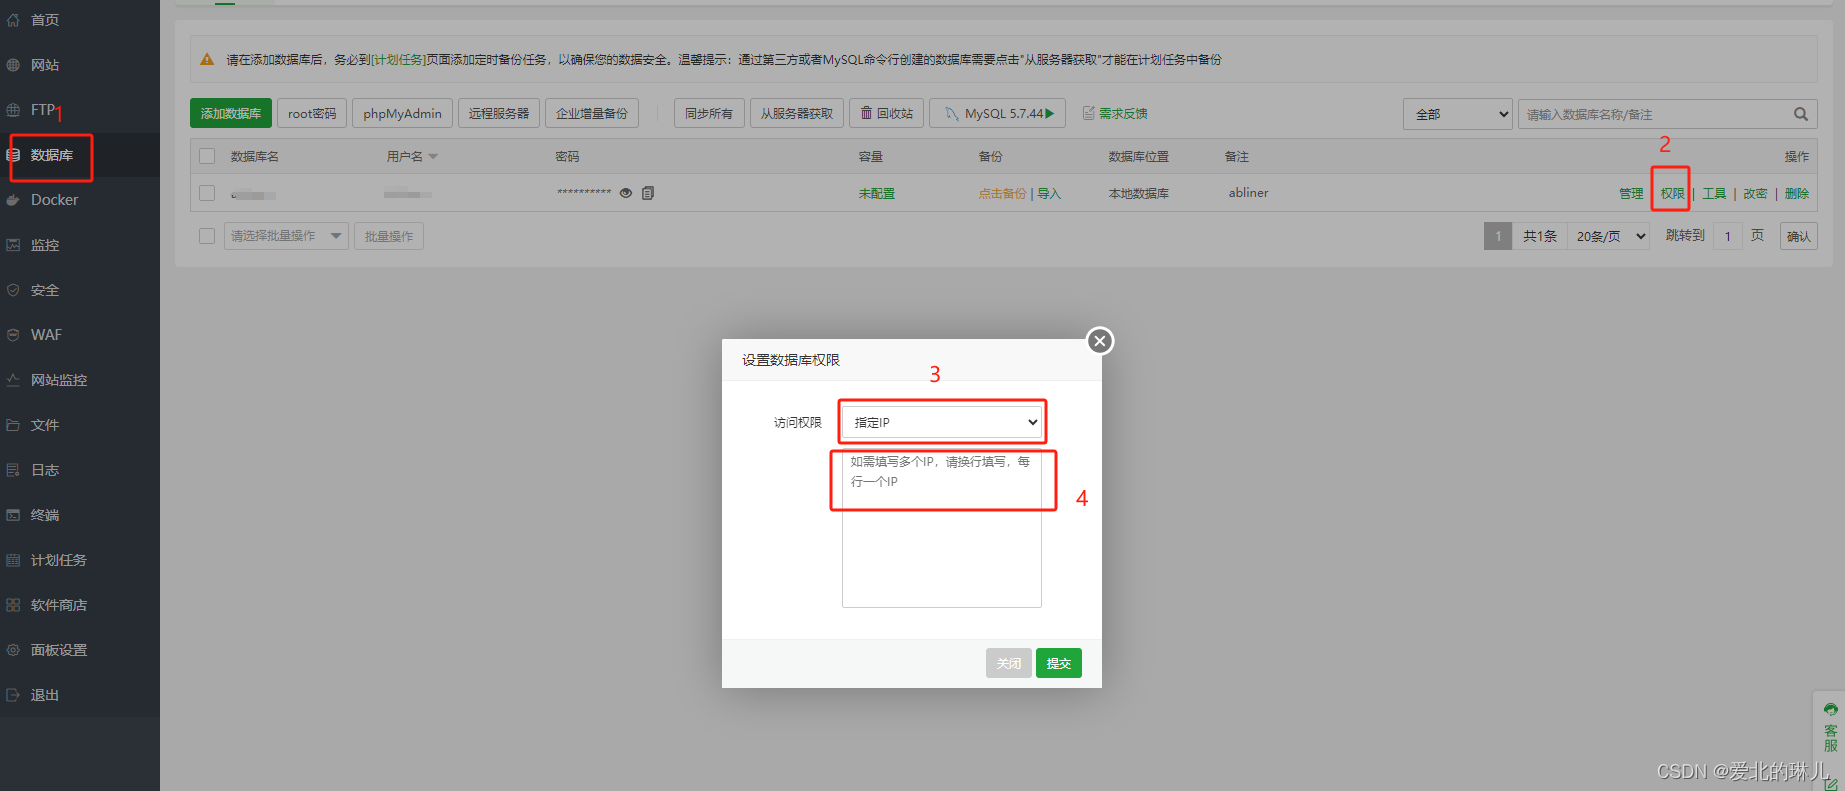Click the 面板设置 gear icon
1845x791 pixels.
pyautogui.click(x=13, y=650)
